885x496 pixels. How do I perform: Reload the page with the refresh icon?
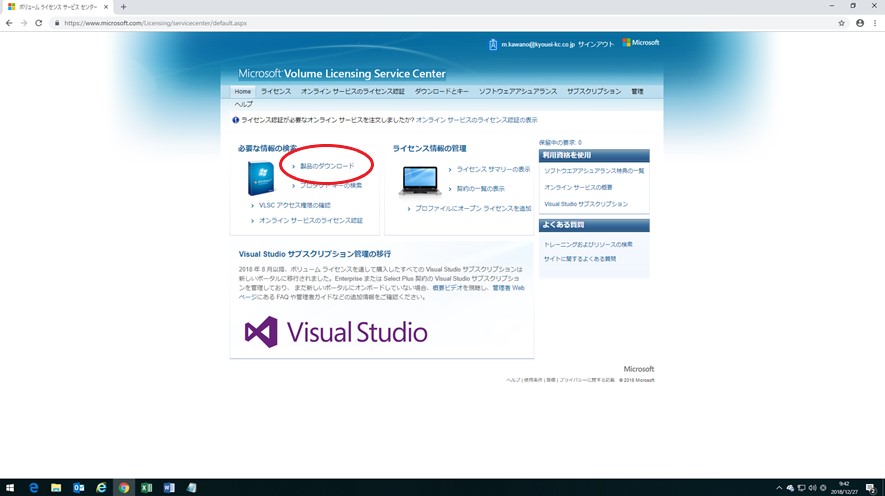[38, 23]
